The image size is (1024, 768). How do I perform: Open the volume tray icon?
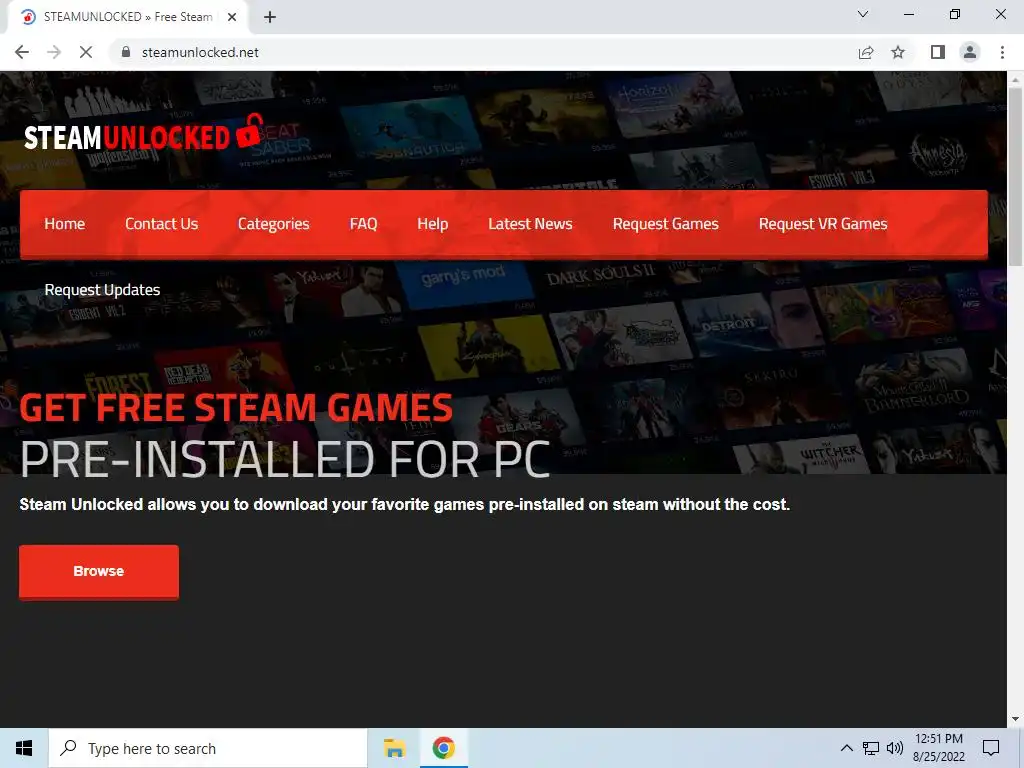(895, 748)
